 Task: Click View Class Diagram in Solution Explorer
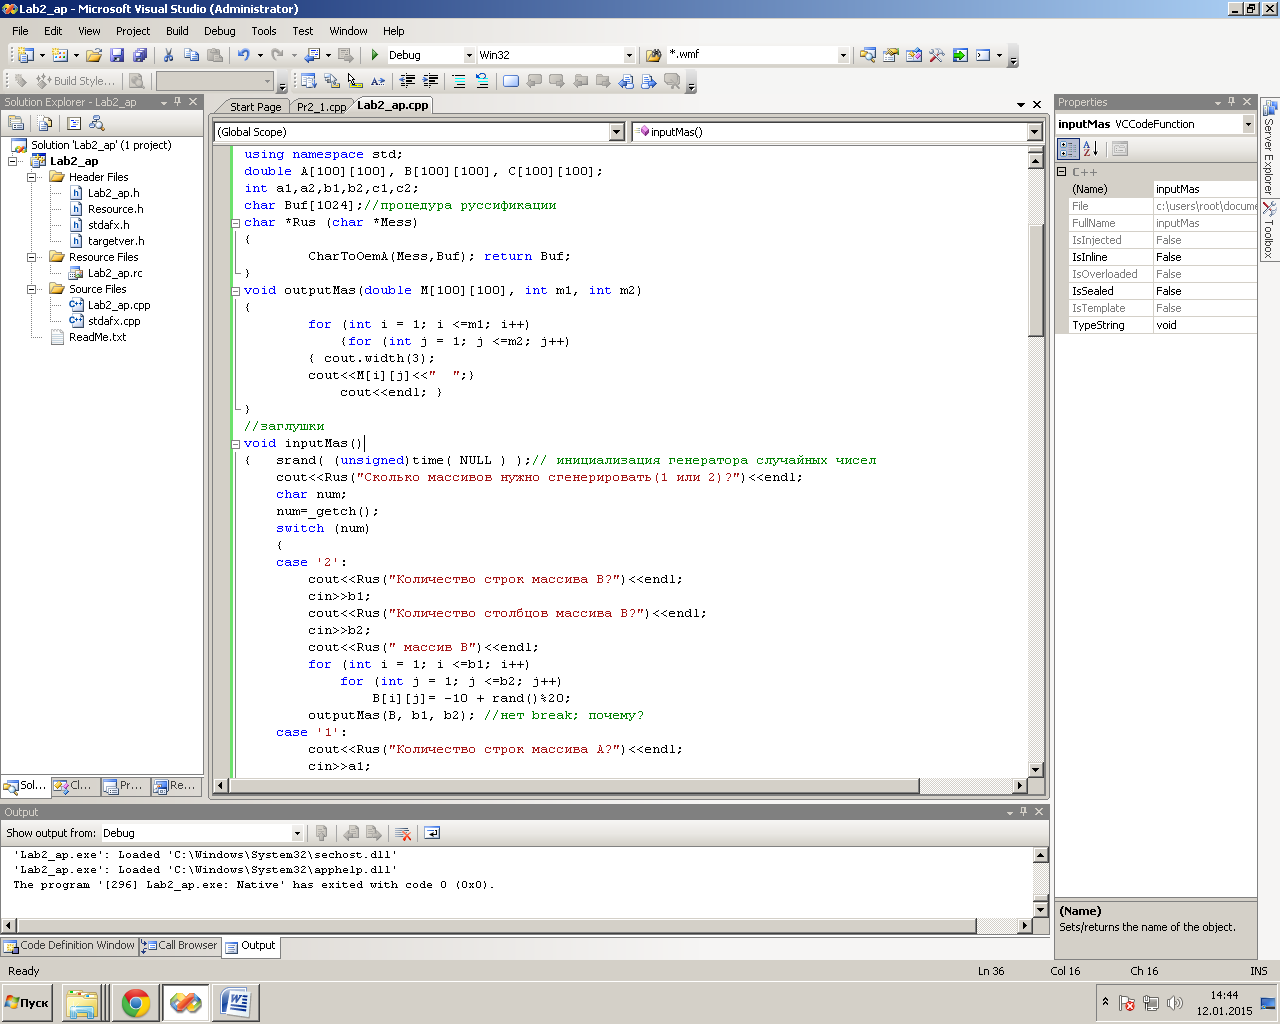(x=97, y=123)
